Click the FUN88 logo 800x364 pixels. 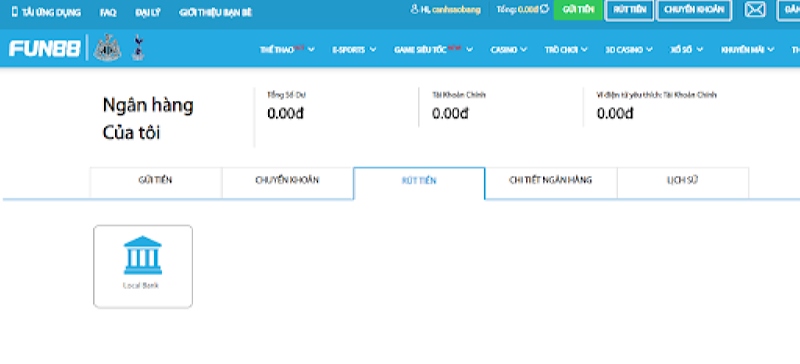pyautogui.click(x=45, y=49)
